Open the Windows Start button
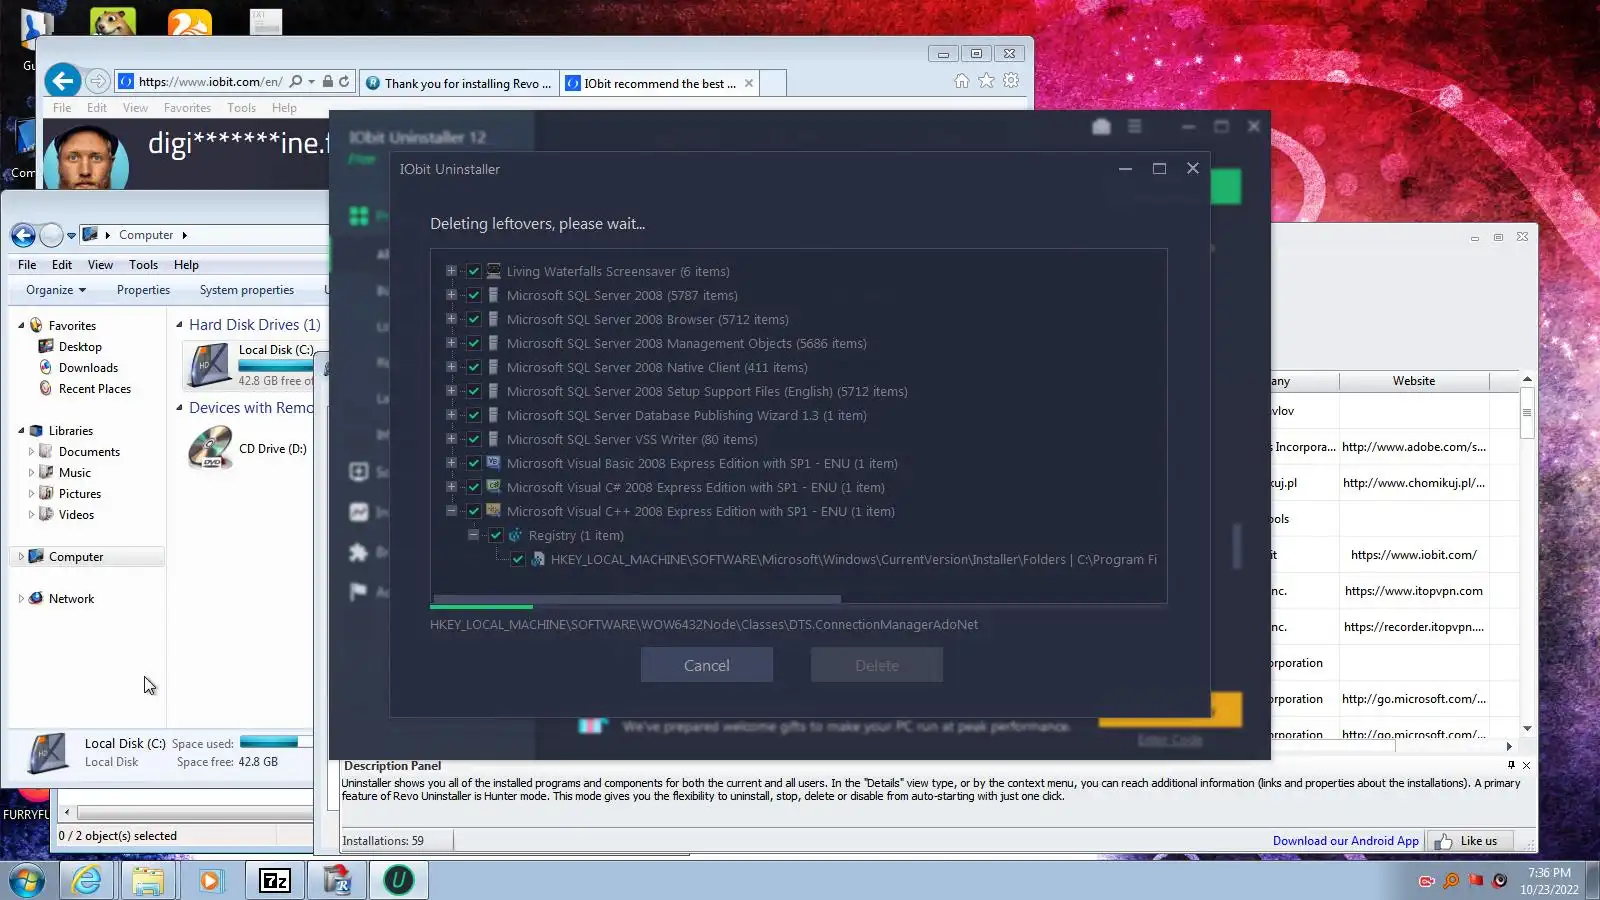 click(x=27, y=880)
